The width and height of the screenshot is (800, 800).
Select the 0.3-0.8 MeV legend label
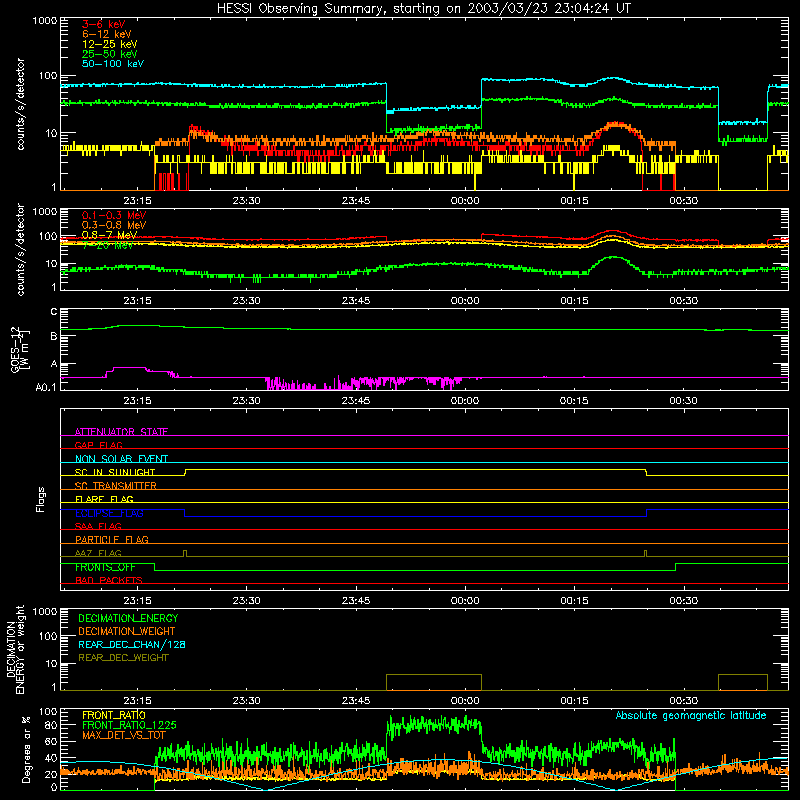click(x=114, y=225)
